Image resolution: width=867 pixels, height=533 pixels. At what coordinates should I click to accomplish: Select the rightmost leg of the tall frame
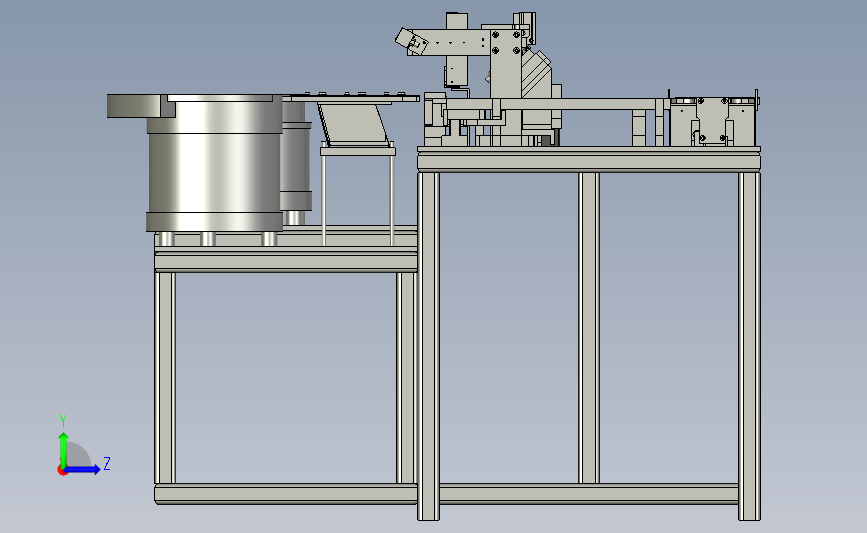(x=749, y=346)
